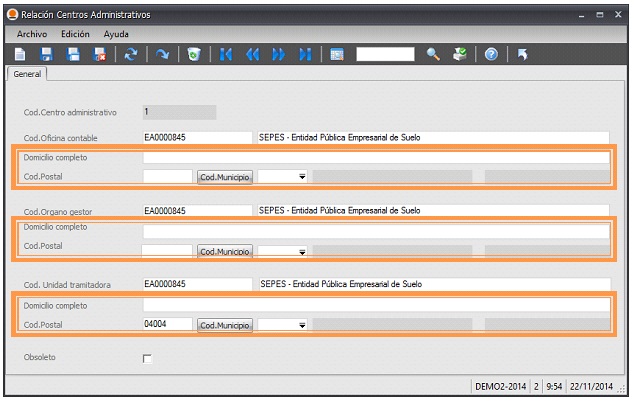This screenshot has width=635, height=403.
Task: Open help with the question mark icon
Action: 491,54
